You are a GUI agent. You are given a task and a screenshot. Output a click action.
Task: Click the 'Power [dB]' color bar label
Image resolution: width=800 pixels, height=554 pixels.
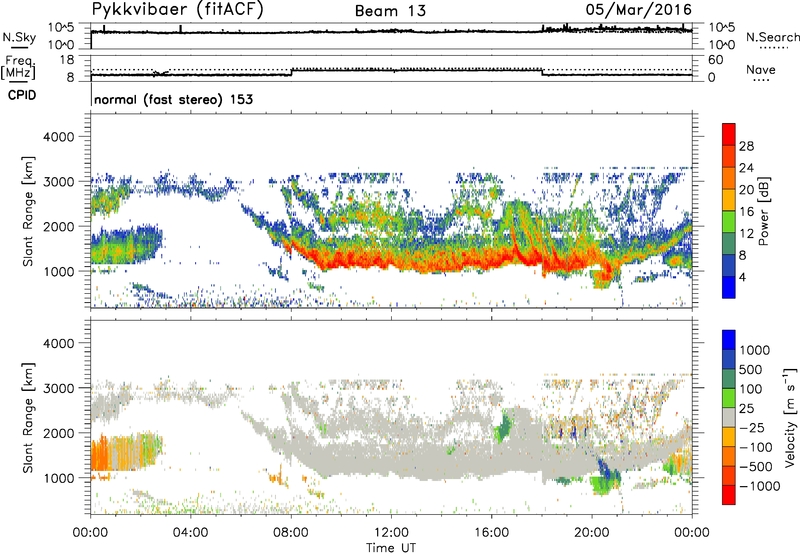tap(763, 211)
